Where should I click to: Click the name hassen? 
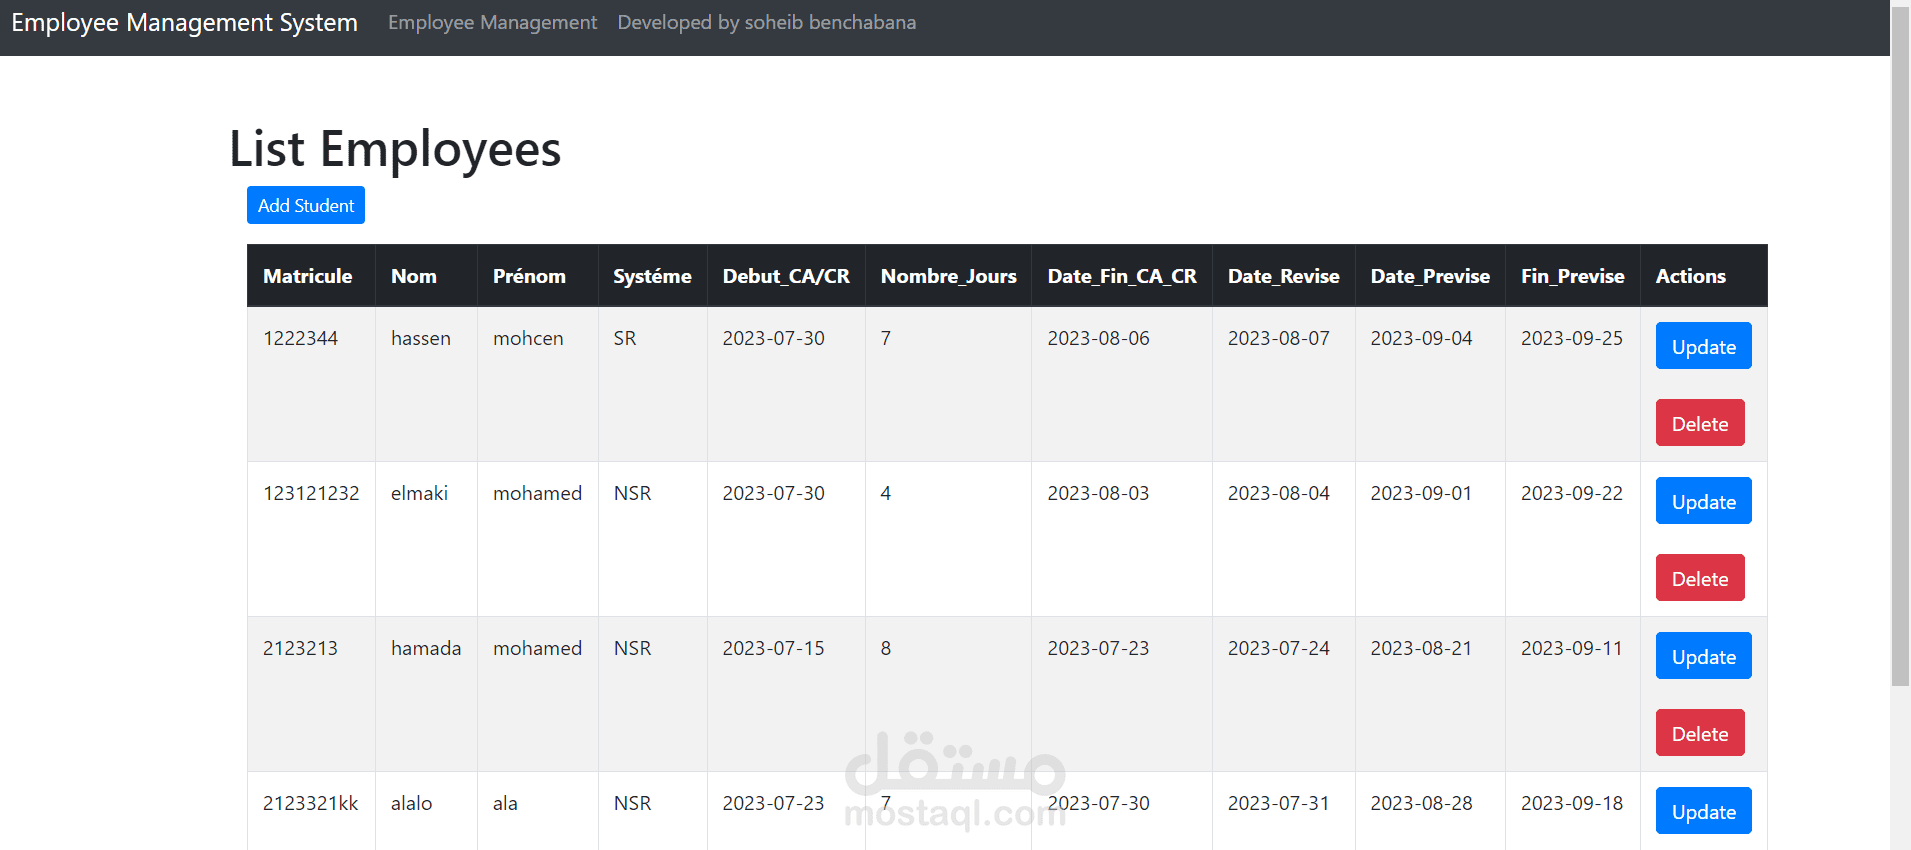(x=421, y=338)
